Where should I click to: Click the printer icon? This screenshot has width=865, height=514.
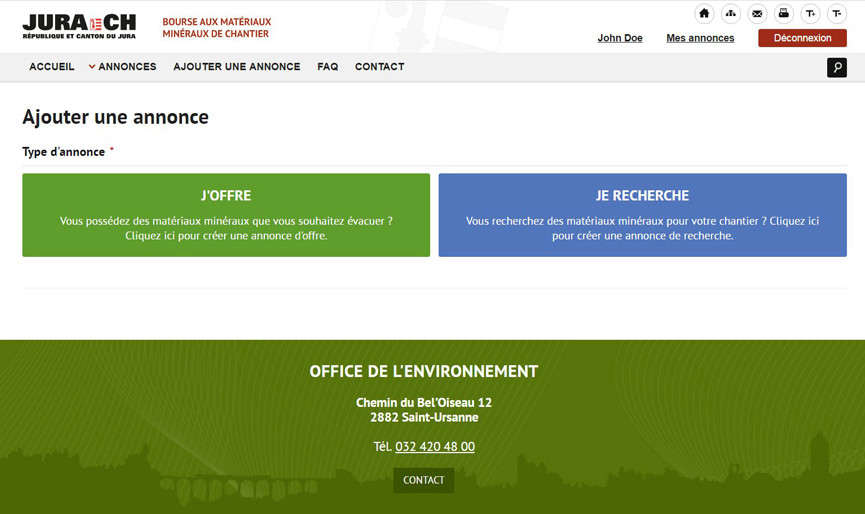tap(783, 14)
